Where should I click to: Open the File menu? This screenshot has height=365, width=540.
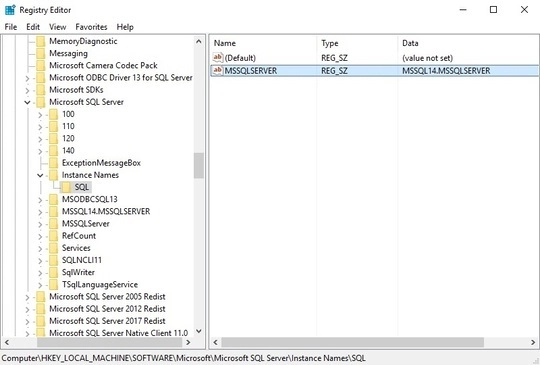pyautogui.click(x=11, y=27)
